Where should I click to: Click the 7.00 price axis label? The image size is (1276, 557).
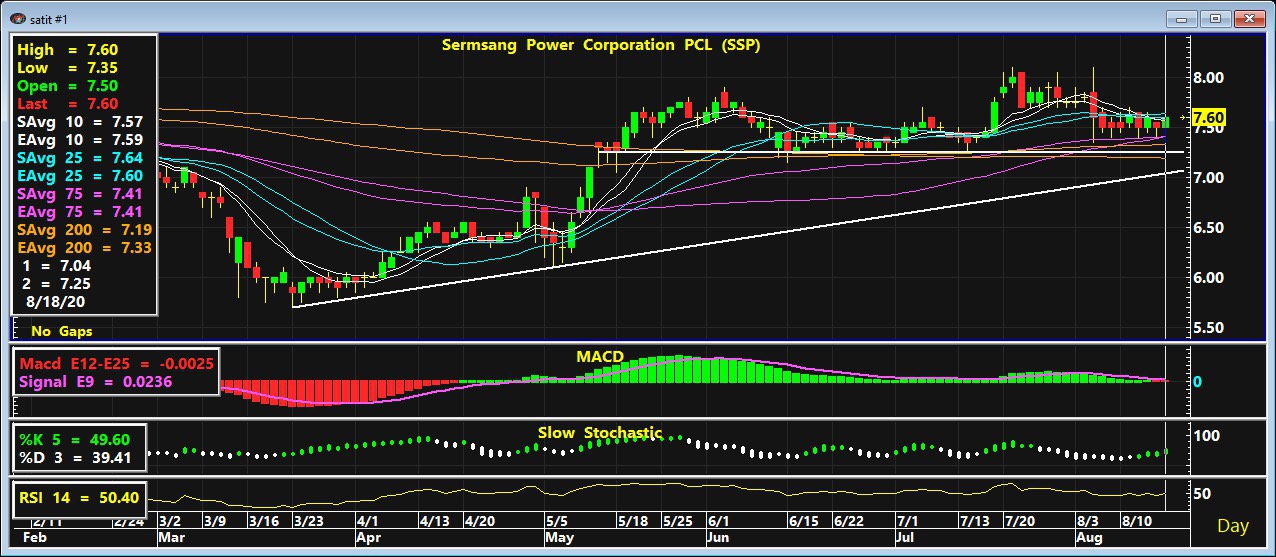pos(1210,178)
